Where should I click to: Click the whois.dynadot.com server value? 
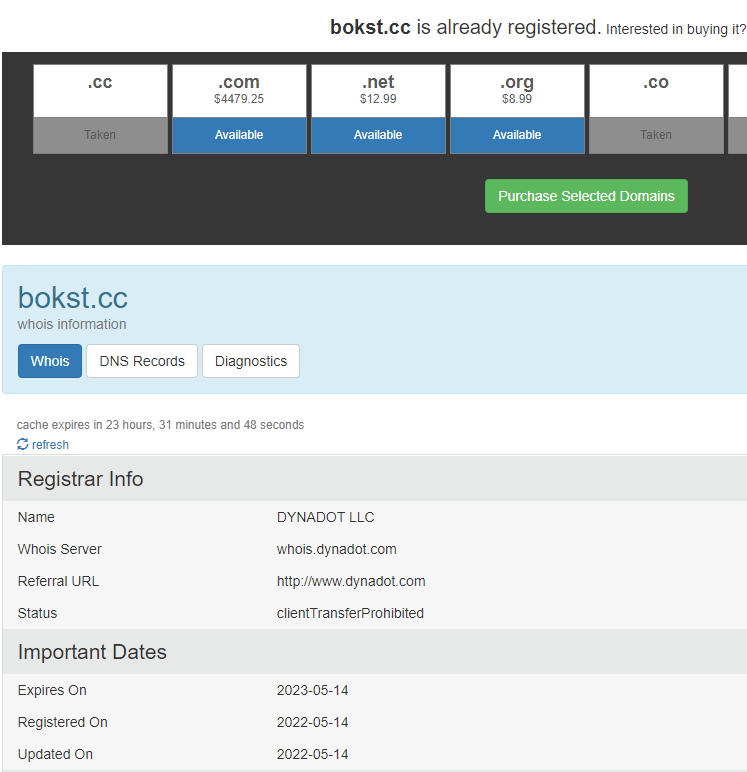tap(337, 549)
